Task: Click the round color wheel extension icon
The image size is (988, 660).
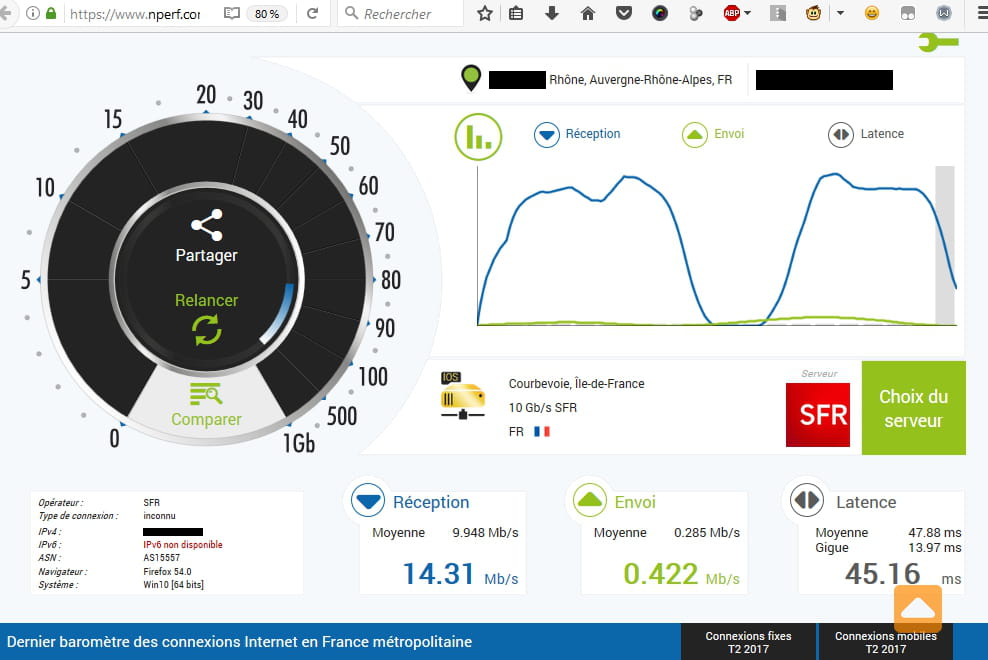Action: (x=660, y=13)
